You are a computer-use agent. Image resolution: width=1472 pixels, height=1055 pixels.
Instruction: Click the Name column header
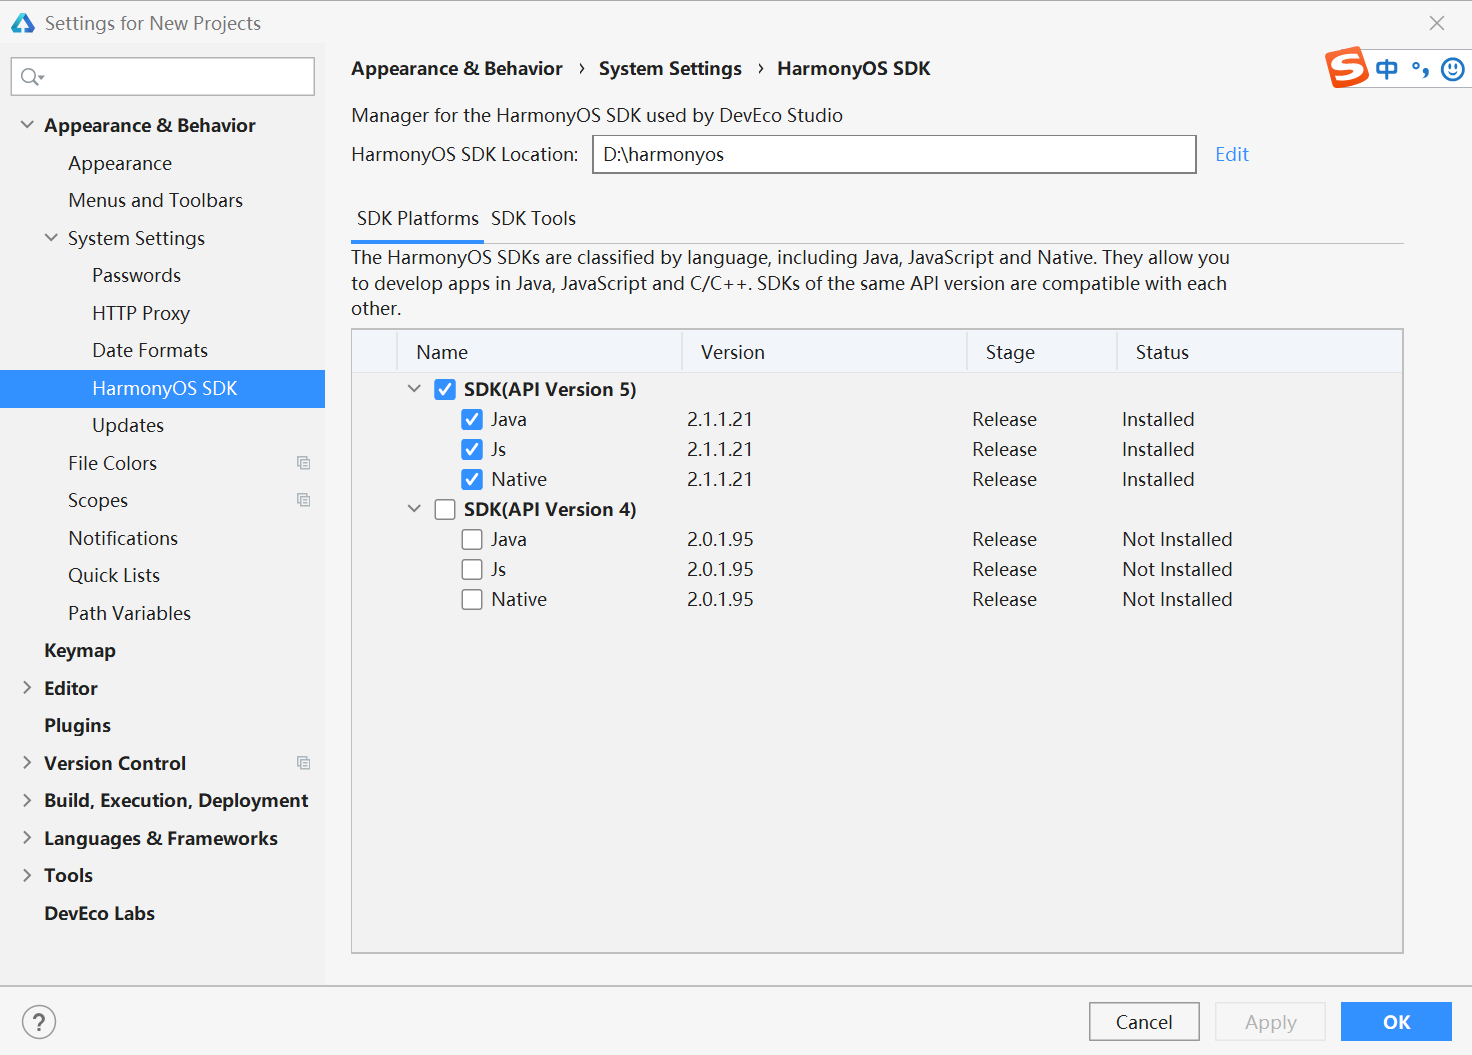540,352
